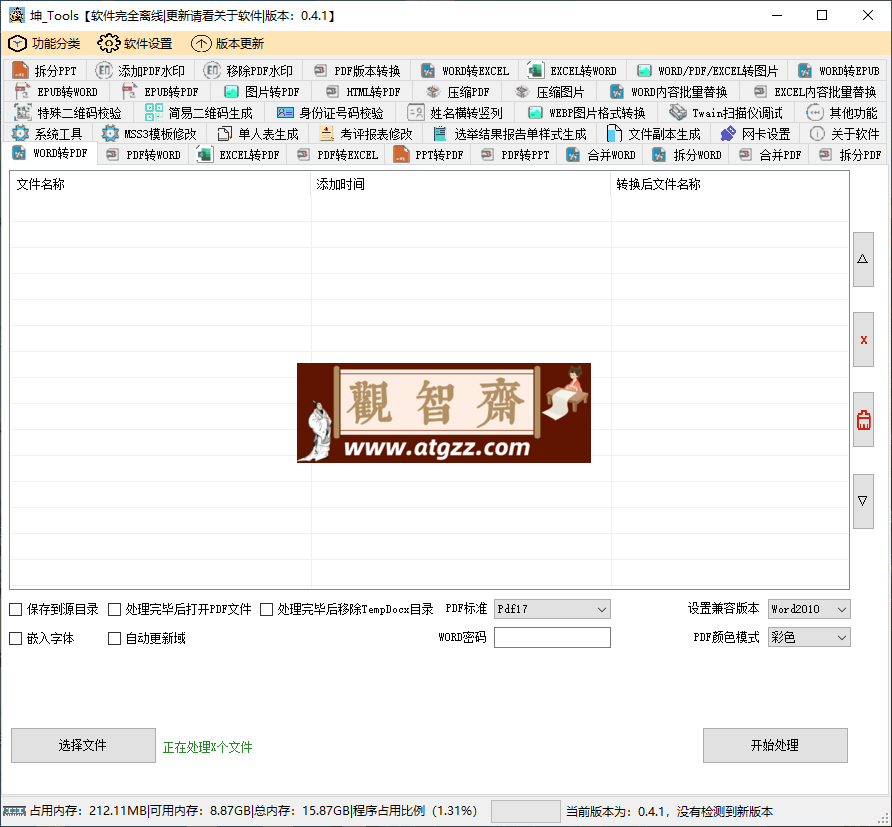The height and width of the screenshot is (827, 892).
Task: Open 移除PDF水印 tool
Action: (249, 71)
